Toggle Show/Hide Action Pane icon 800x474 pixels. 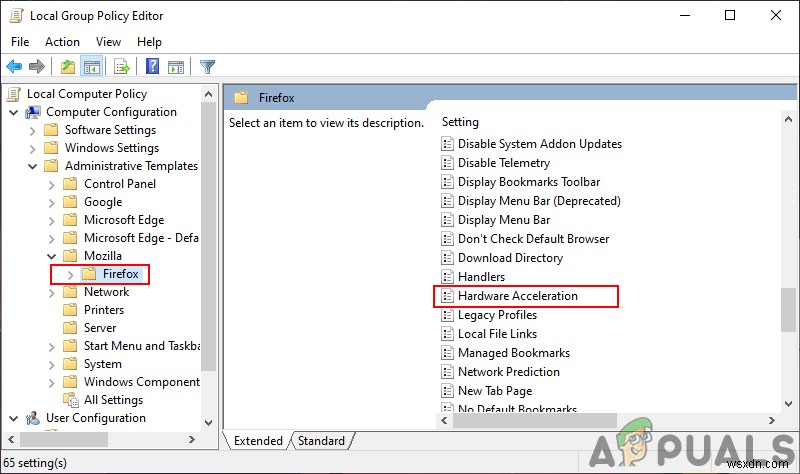176,66
